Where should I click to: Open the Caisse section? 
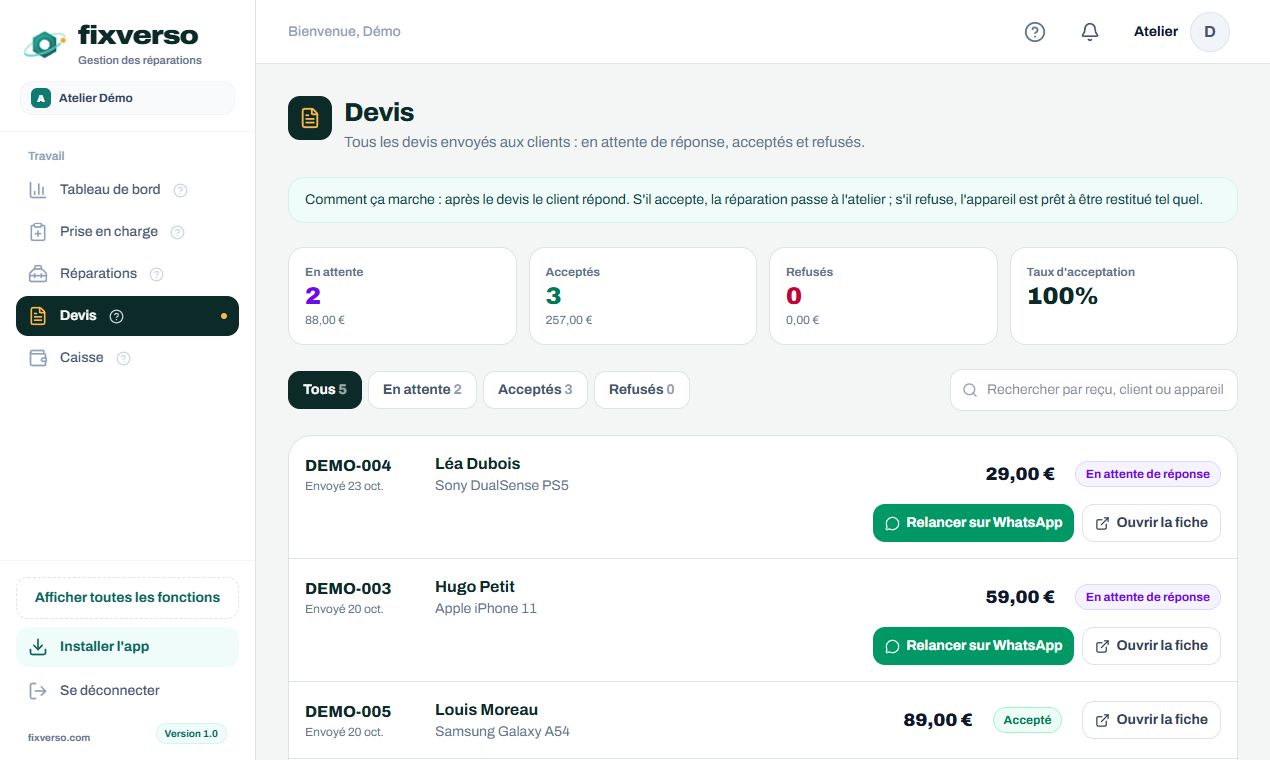(x=127, y=358)
